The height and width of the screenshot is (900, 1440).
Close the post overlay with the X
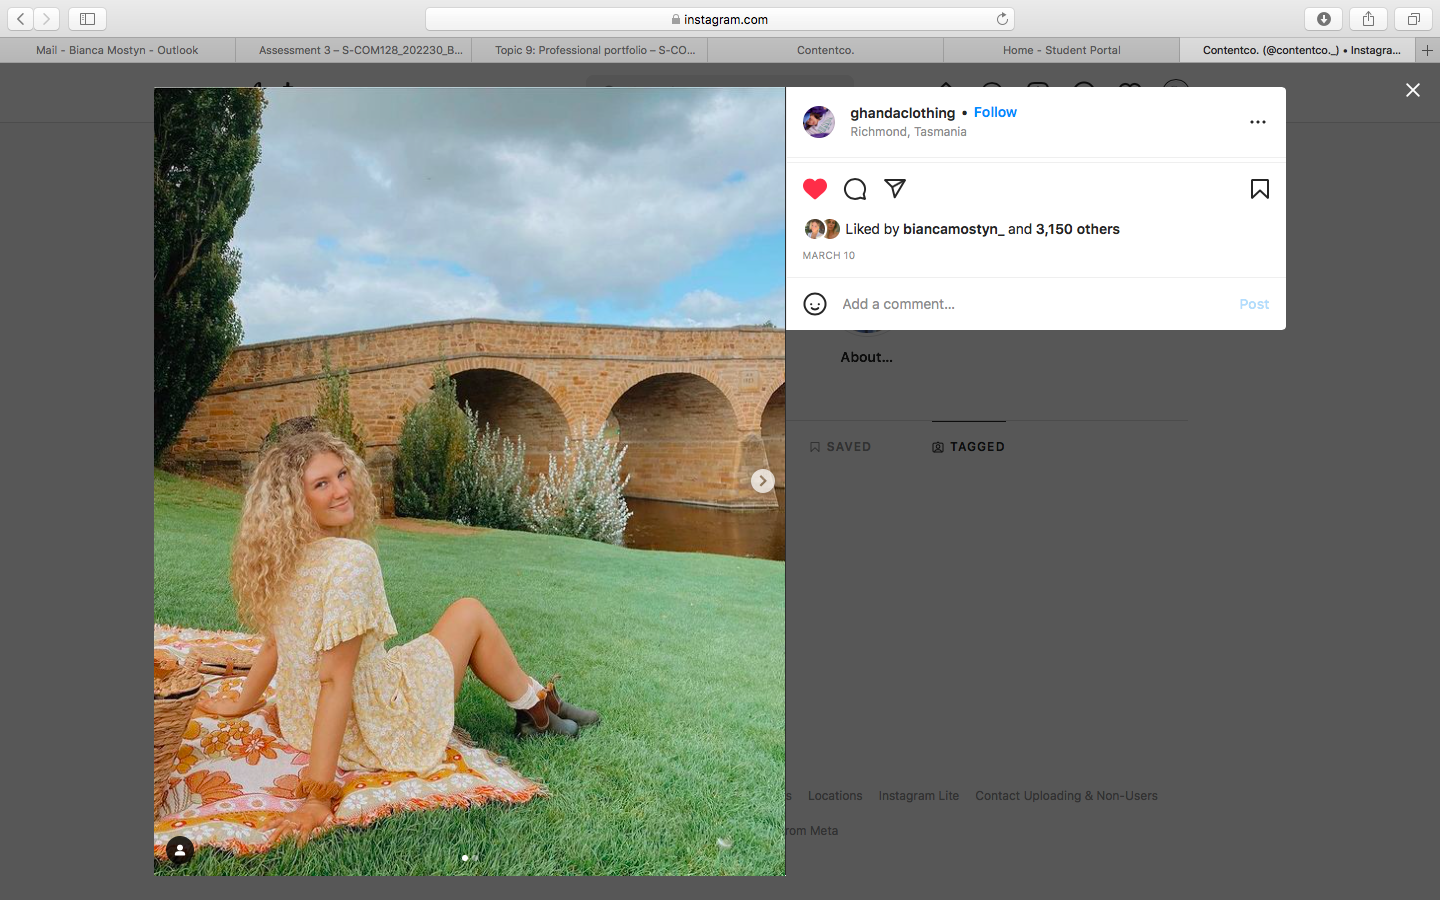point(1413,90)
